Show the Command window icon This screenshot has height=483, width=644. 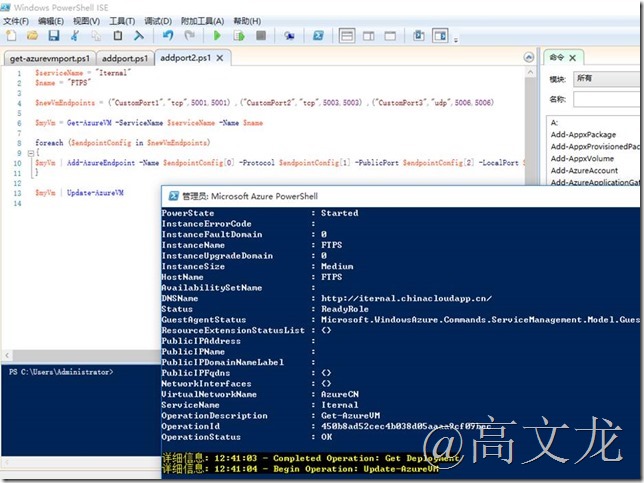click(419, 36)
